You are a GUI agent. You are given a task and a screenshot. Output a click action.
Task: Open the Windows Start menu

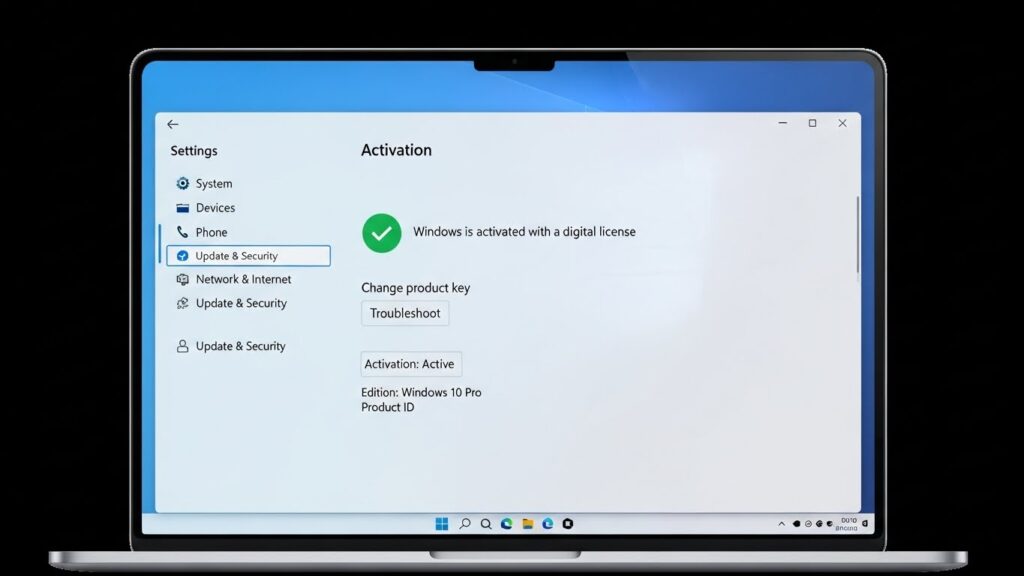pyautogui.click(x=441, y=523)
